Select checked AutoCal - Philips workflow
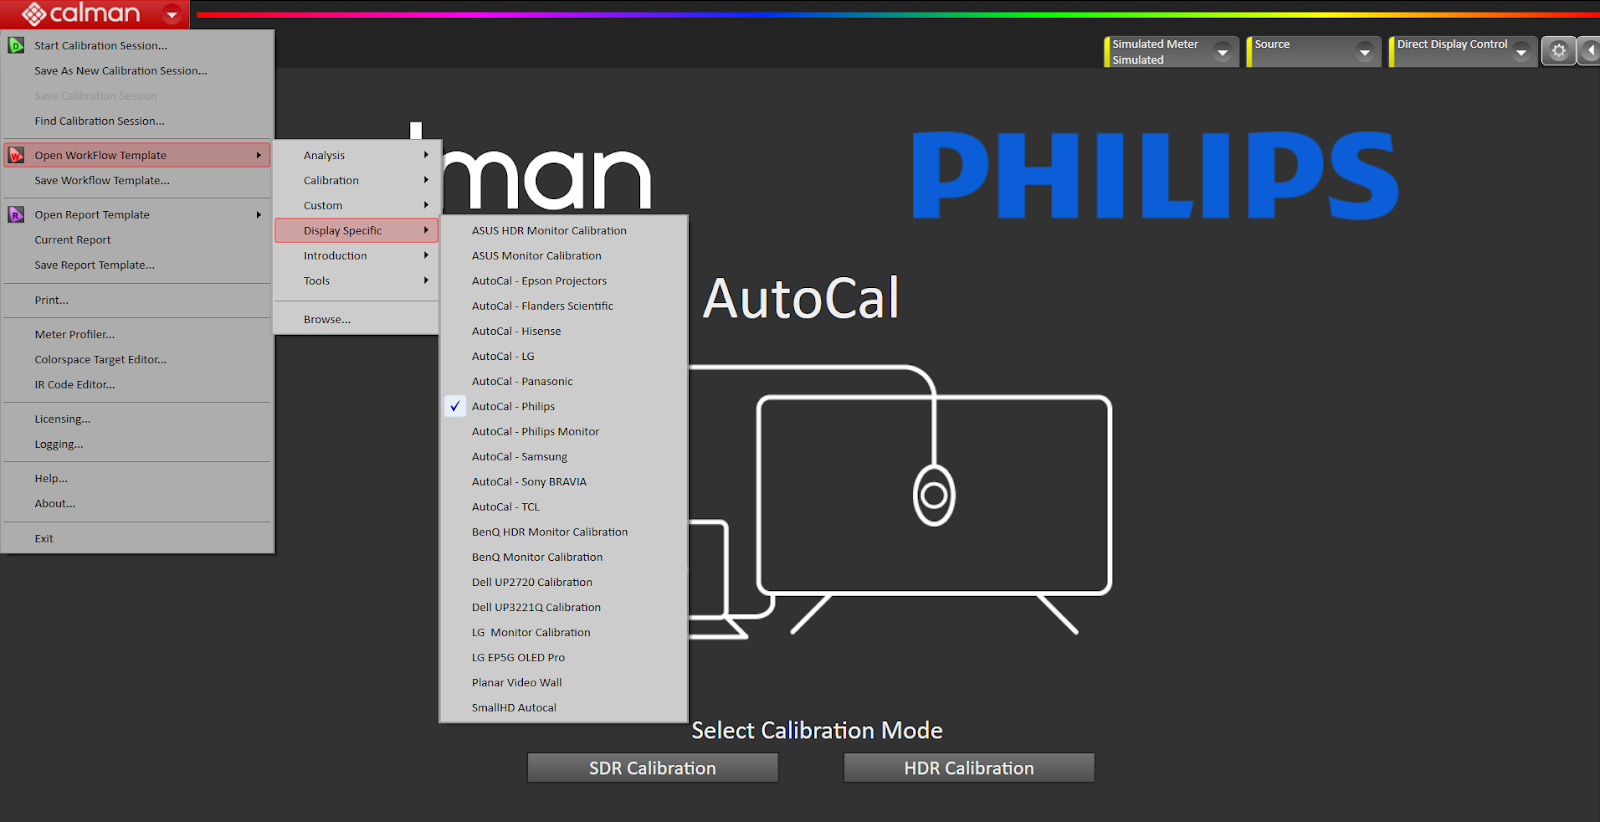Viewport: 1600px width, 822px height. [x=564, y=406]
